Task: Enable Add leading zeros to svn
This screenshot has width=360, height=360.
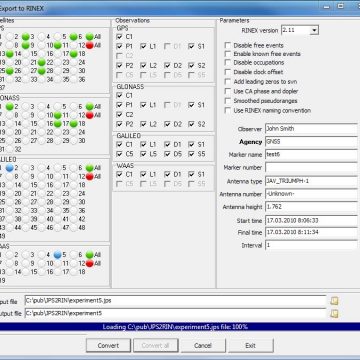Action: click(x=228, y=81)
